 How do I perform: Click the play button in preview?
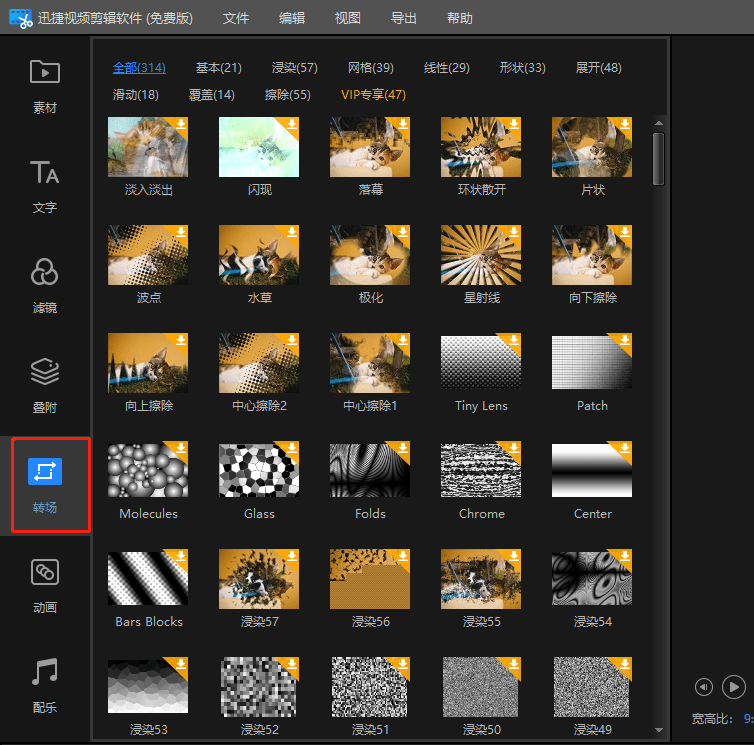(x=734, y=687)
